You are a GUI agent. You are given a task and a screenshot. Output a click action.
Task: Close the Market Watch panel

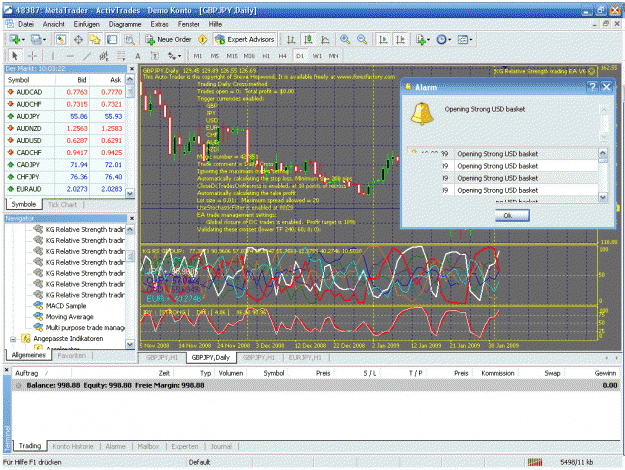coord(132,69)
